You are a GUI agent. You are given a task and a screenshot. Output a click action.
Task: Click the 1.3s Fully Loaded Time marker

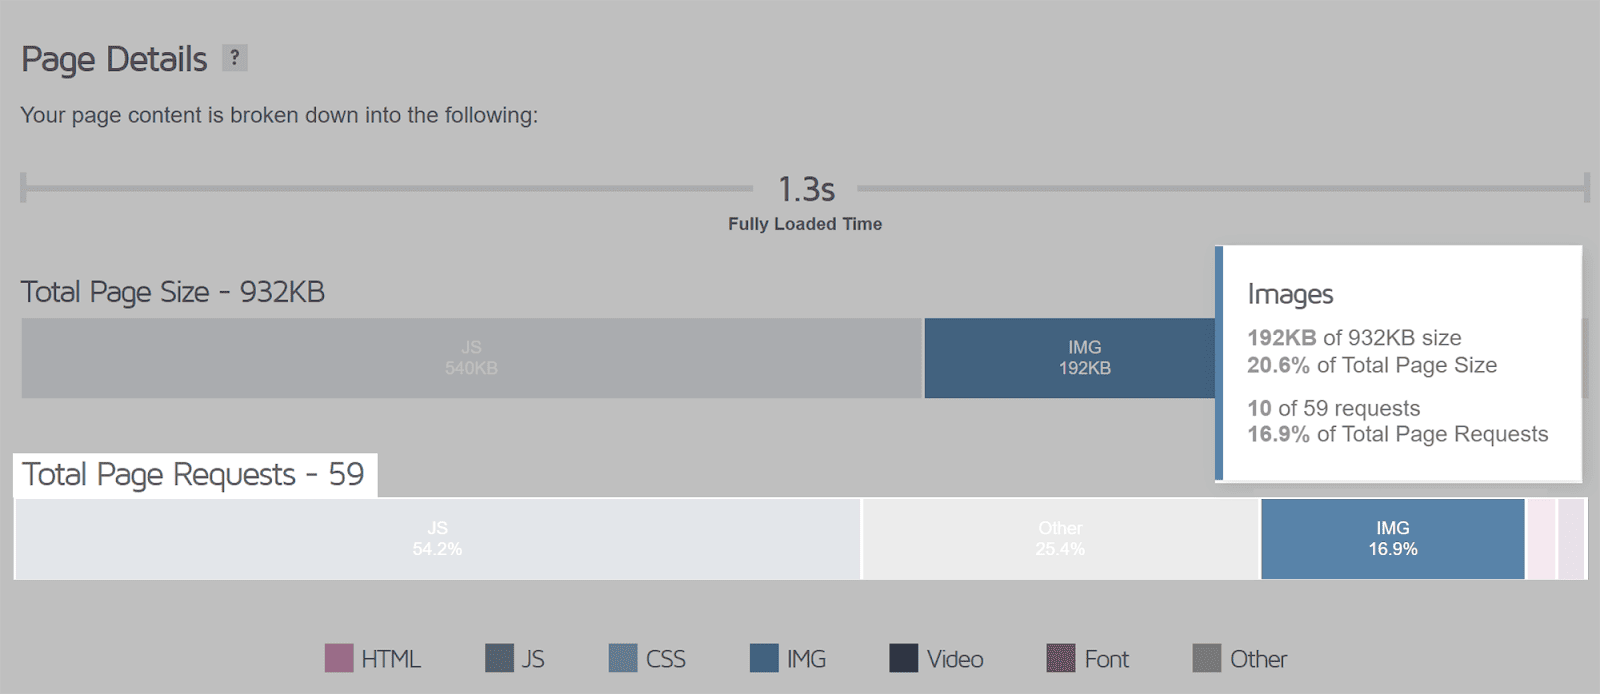coord(805,188)
